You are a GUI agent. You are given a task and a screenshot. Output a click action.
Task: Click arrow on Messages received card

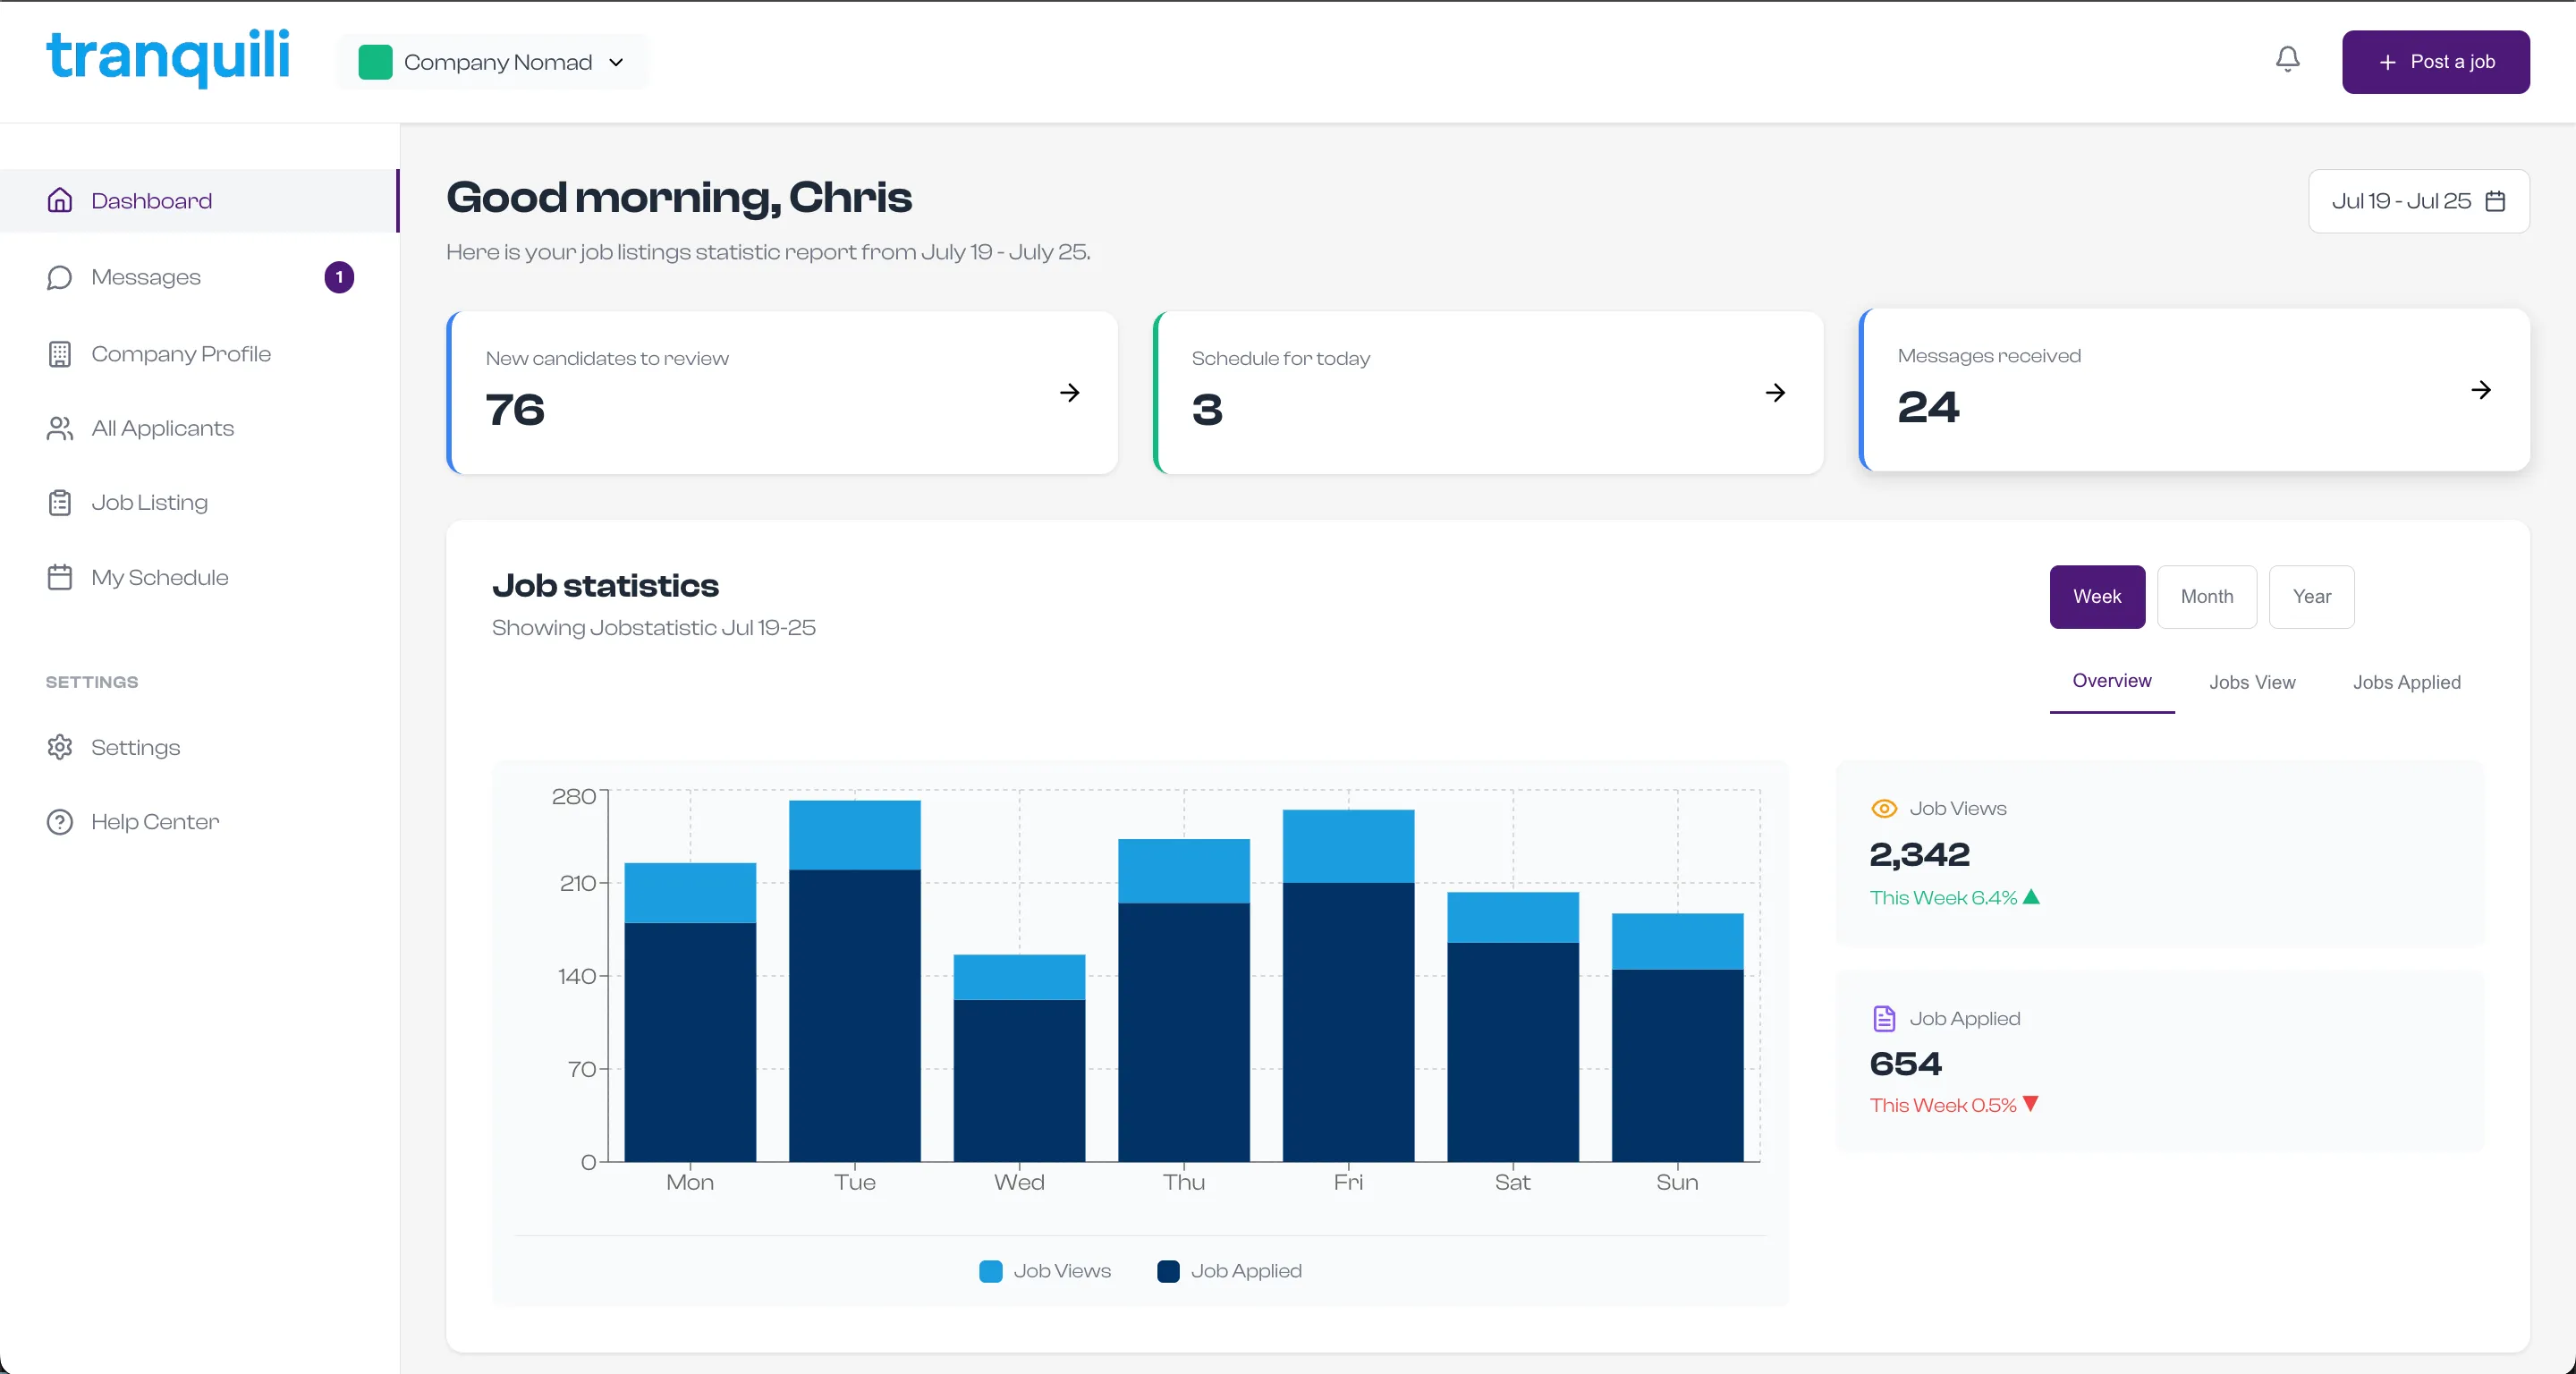tap(2481, 390)
